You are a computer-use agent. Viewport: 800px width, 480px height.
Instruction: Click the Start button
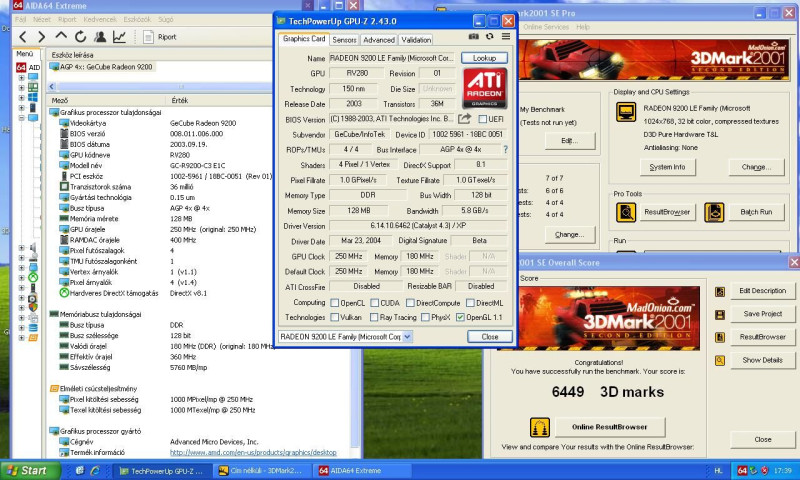30,470
